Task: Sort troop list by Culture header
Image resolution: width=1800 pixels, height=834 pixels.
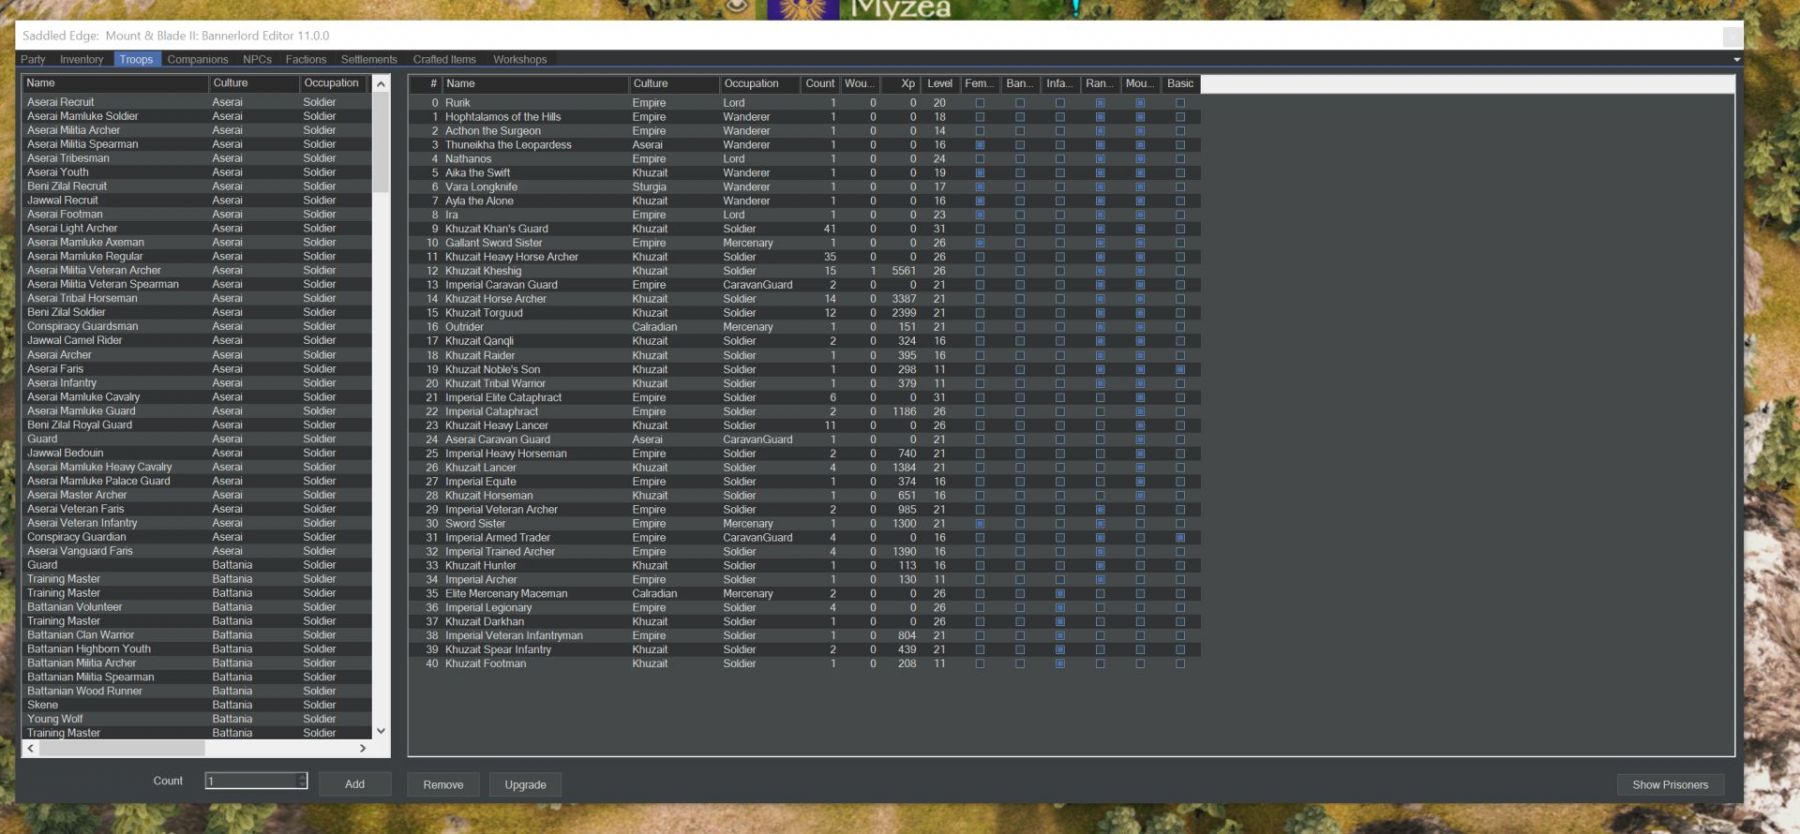Action: [253, 83]
